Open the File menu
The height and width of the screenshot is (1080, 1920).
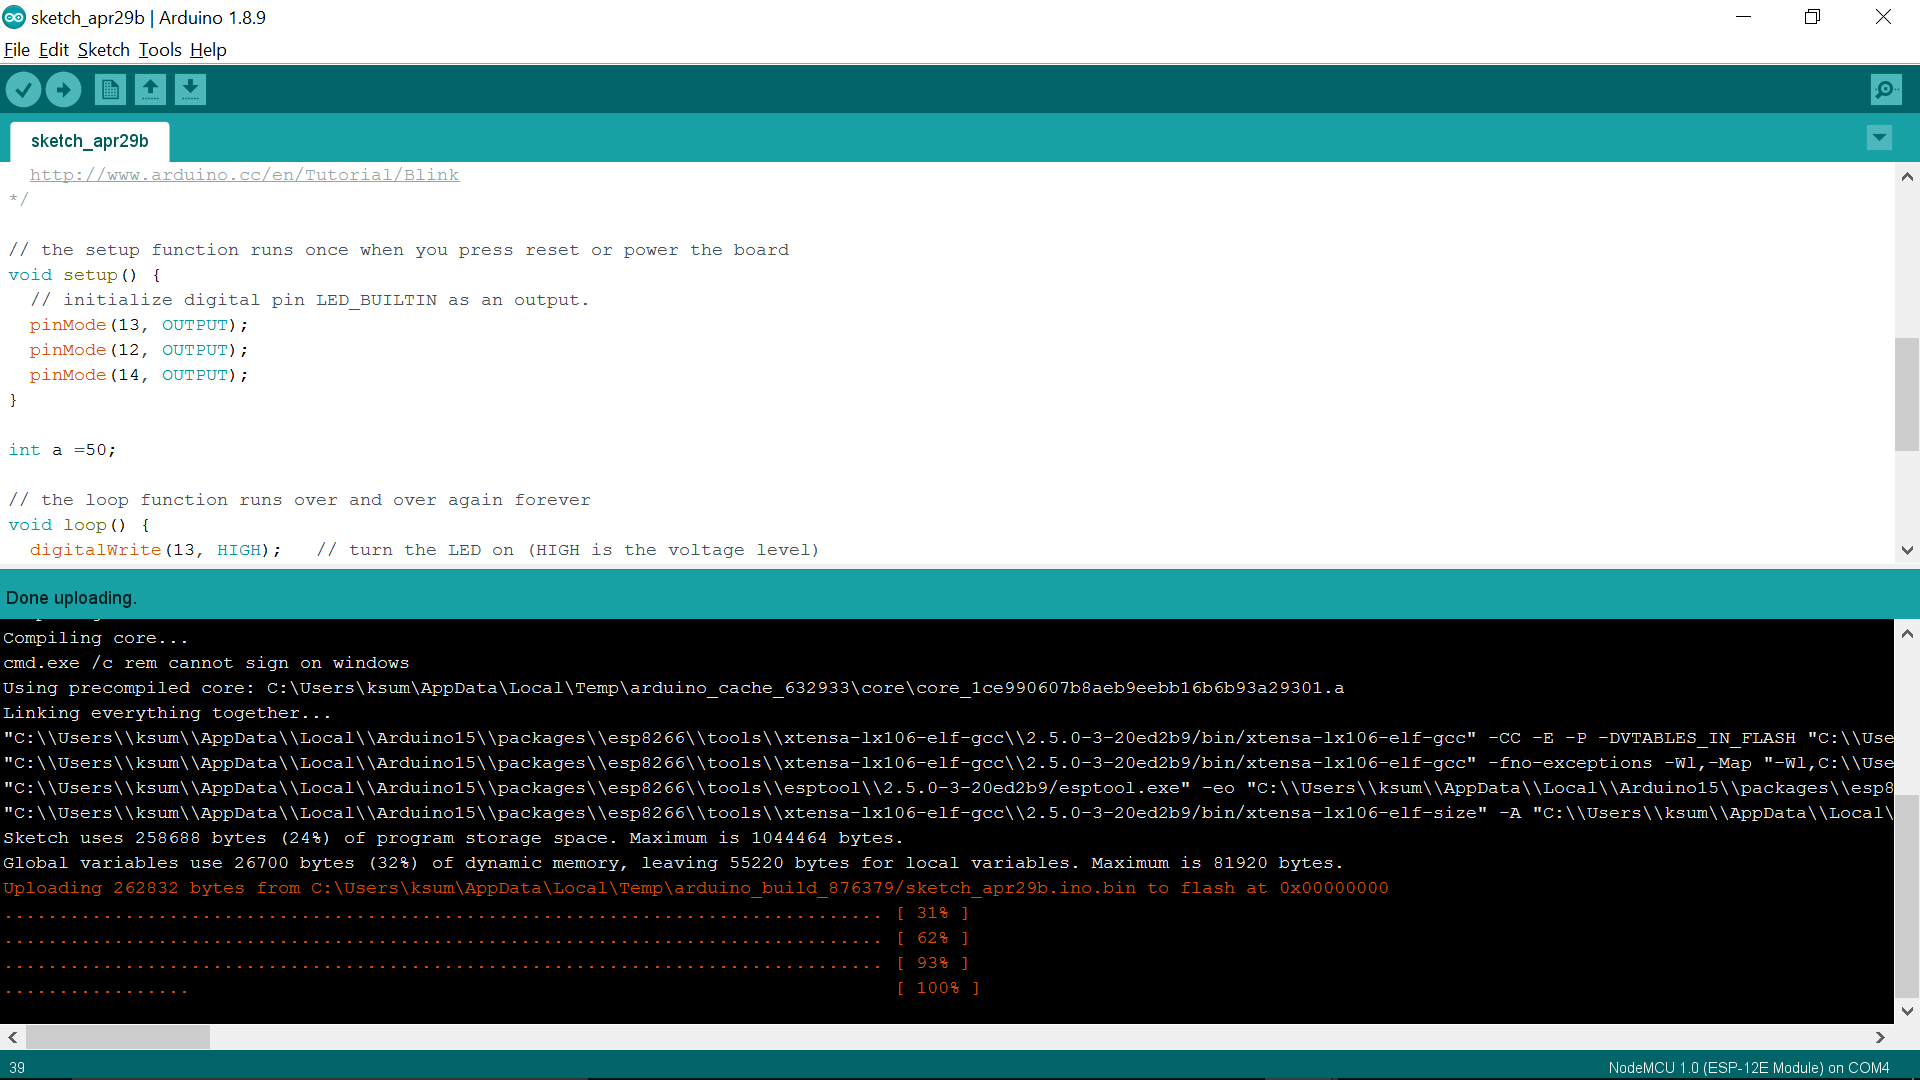click(16, 50)
